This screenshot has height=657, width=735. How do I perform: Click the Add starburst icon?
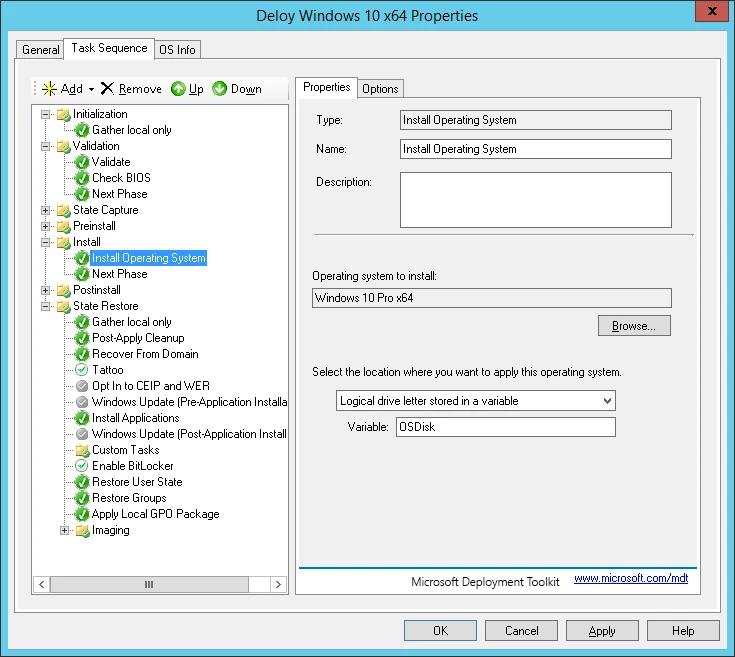49,89
